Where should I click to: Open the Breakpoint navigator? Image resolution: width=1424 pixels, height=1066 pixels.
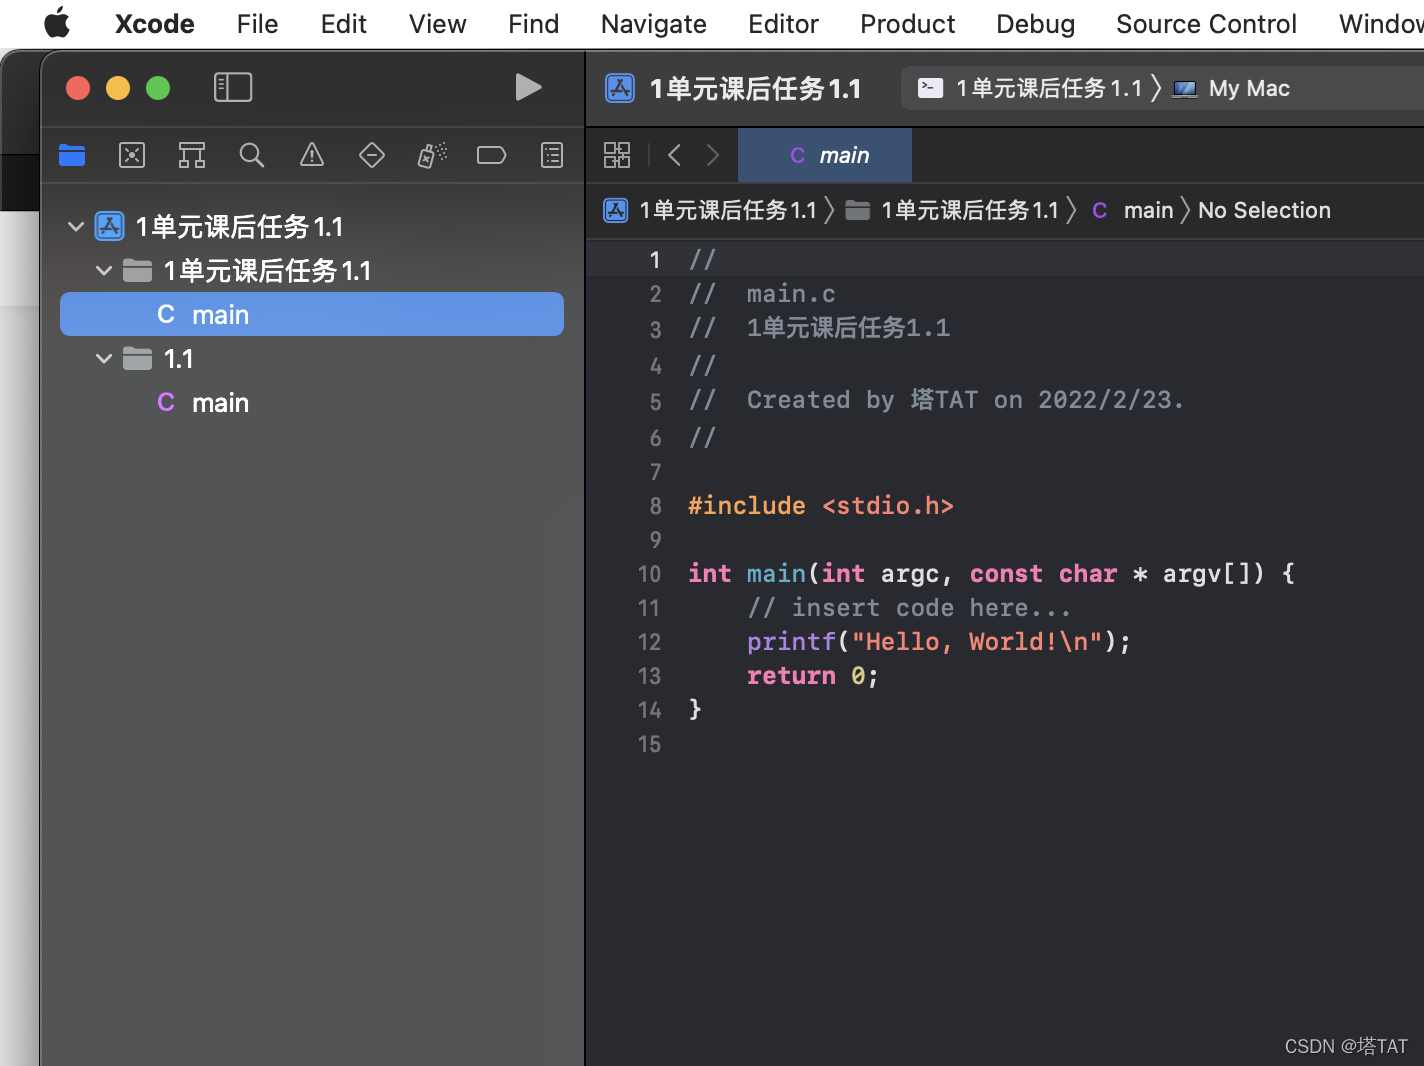click(491, 155)
